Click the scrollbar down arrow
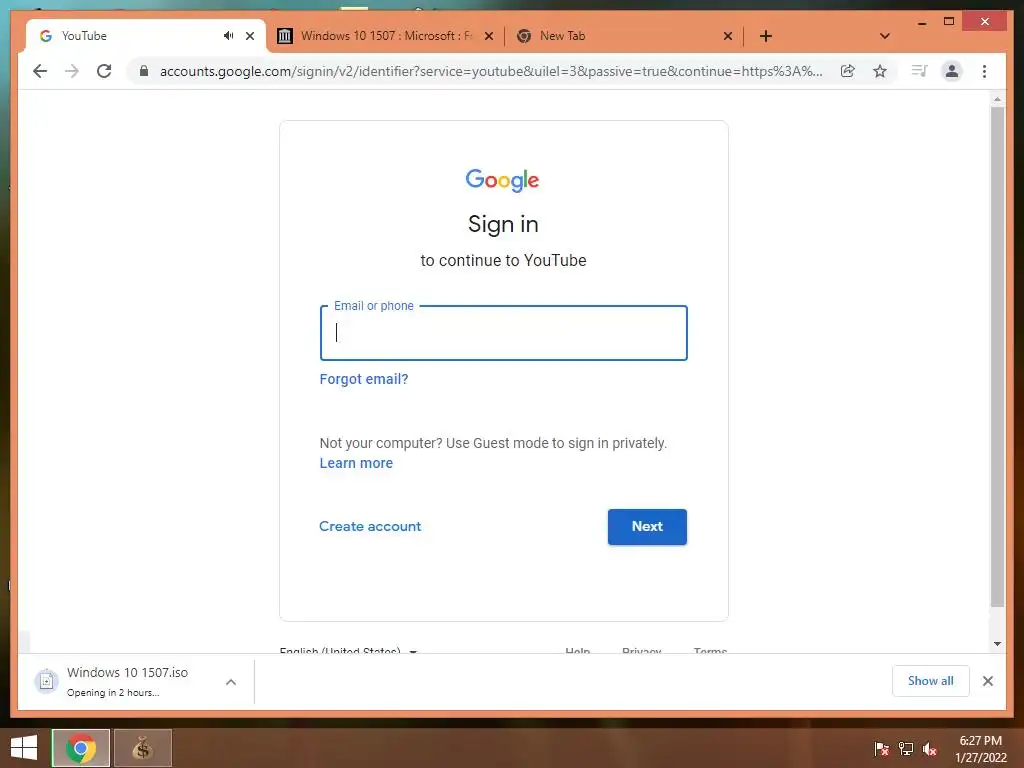Image resolution: width=1024 pixels, height=768 pixels. (997, 644)
